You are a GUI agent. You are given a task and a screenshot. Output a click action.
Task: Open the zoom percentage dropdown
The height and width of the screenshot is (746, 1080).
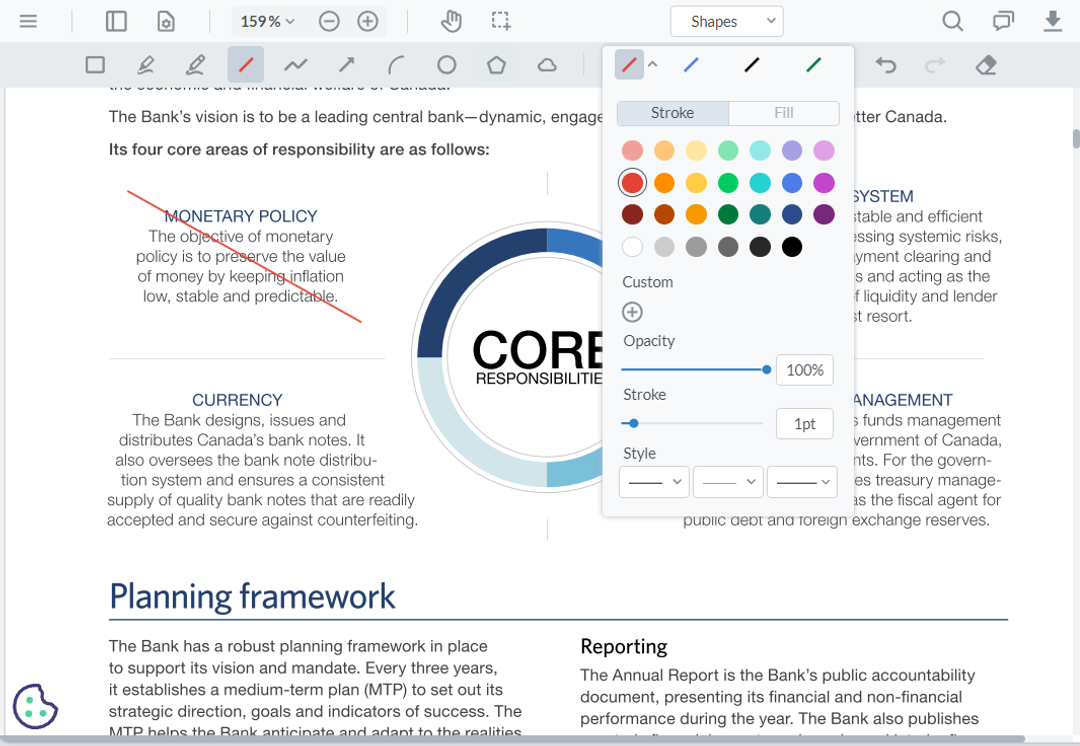[266, 20]
